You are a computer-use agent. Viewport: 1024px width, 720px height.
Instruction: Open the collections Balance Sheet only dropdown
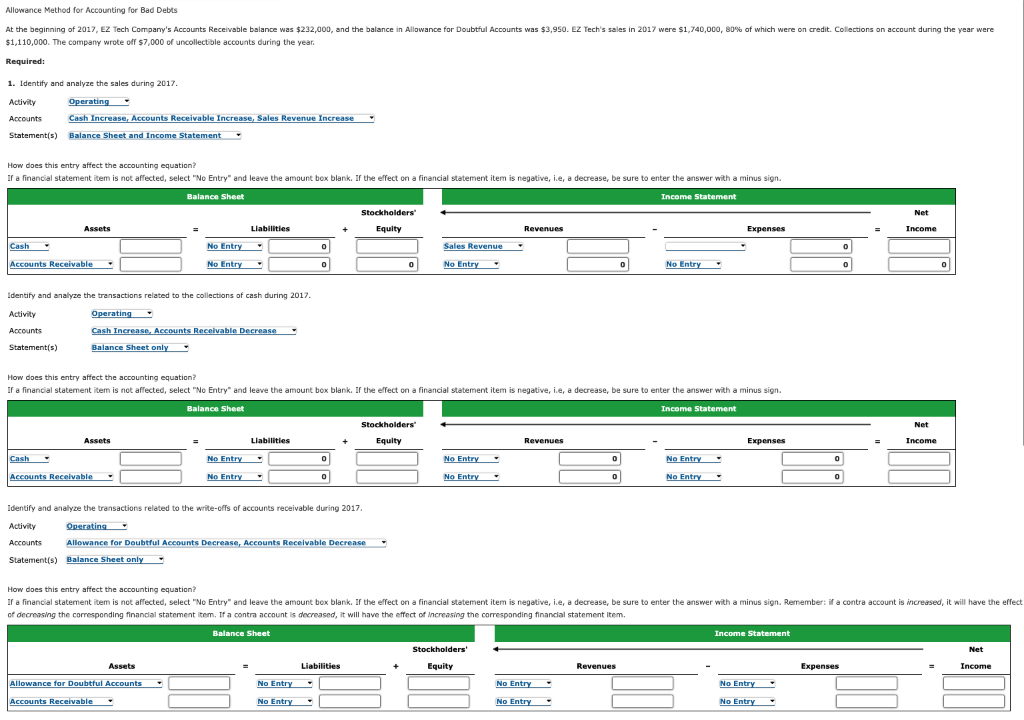tap(140, 348)
